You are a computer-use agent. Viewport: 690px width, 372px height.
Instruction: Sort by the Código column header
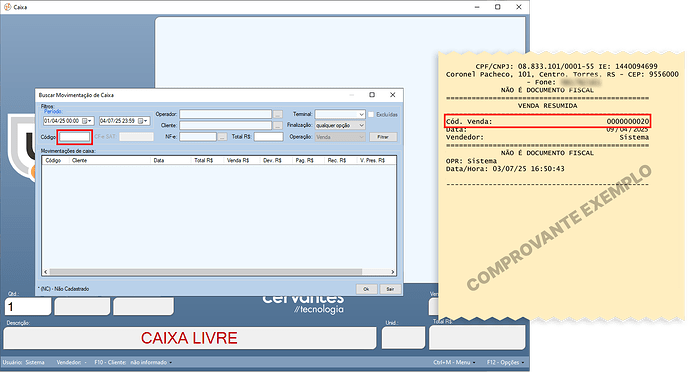56,160
